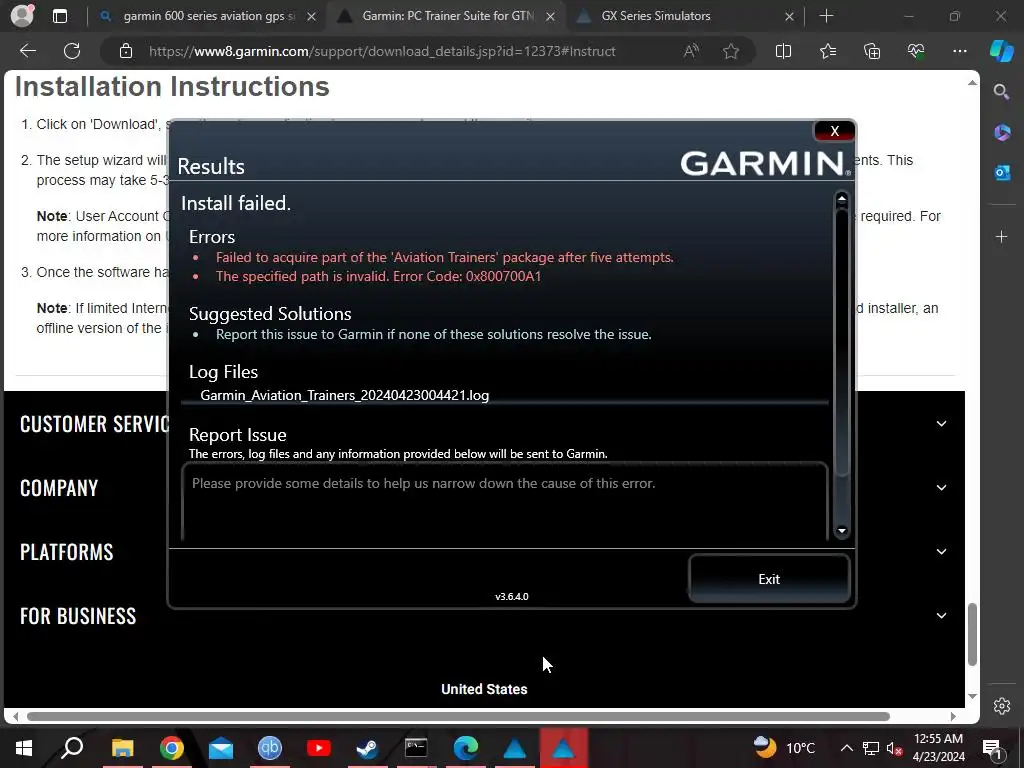Close the Garmin installer with the X button
The height and width of the screenshot is (768, 1024).
click(834, 131)
